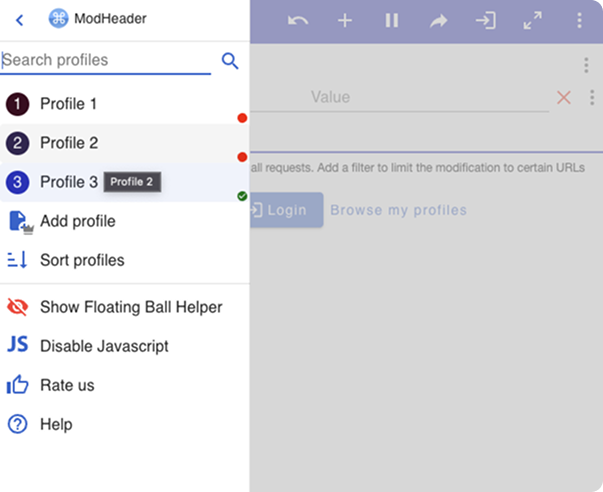Select Profile 1 in the list
Screen dimensions: 603x492
coord(125,104)
